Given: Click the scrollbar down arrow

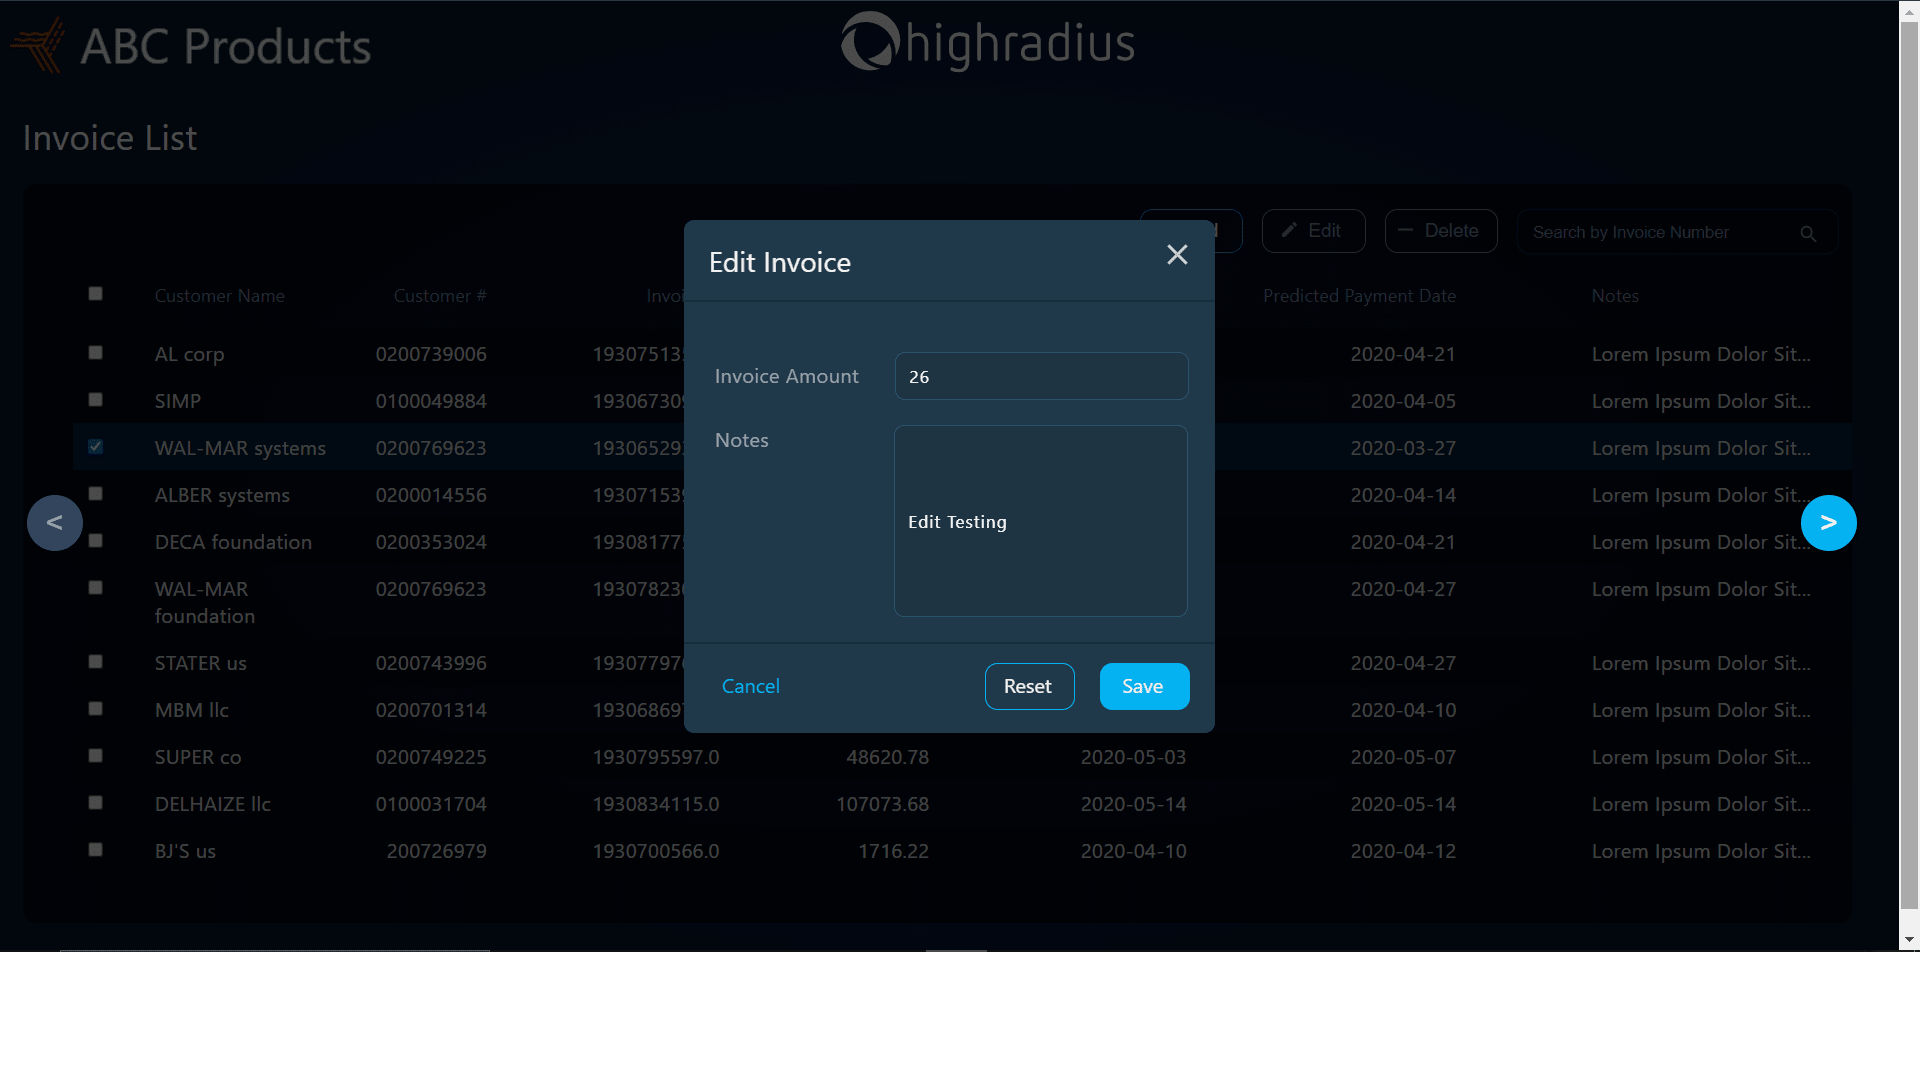Looking at the screenshot, I should click(x=1909, y=940).
